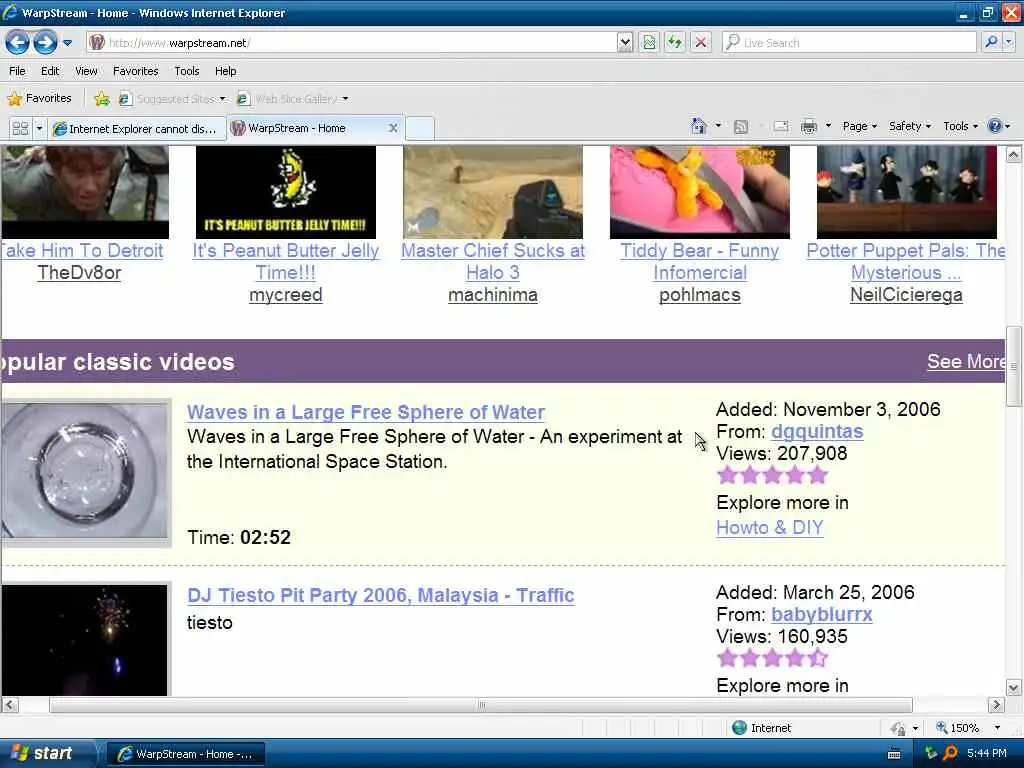Visit the NeilCicierega user link
Screen dimensions: 1024x768
906,295
